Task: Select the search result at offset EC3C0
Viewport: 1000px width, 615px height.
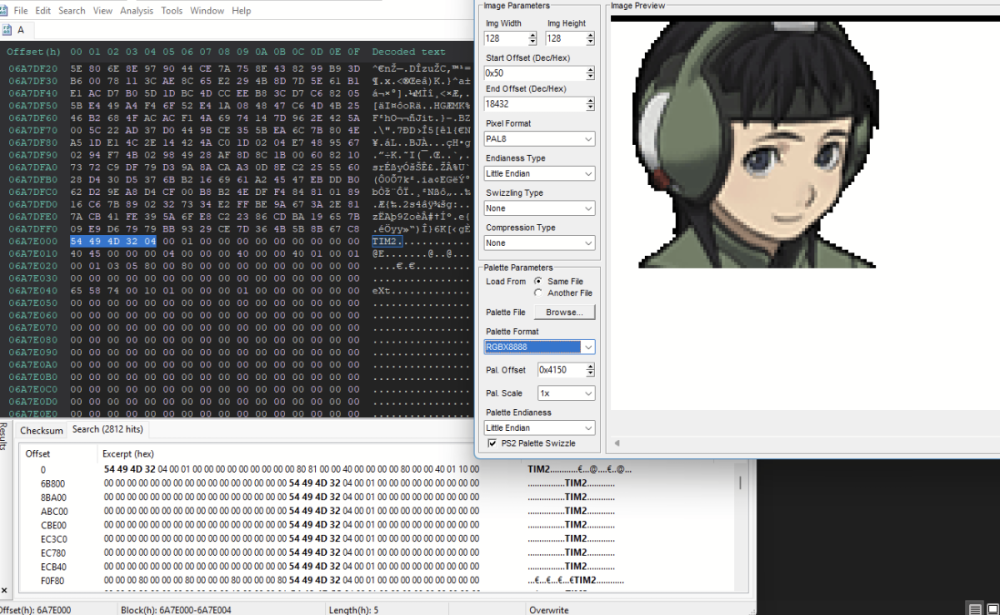Action: pyautogui.click(x=376, y=539)
